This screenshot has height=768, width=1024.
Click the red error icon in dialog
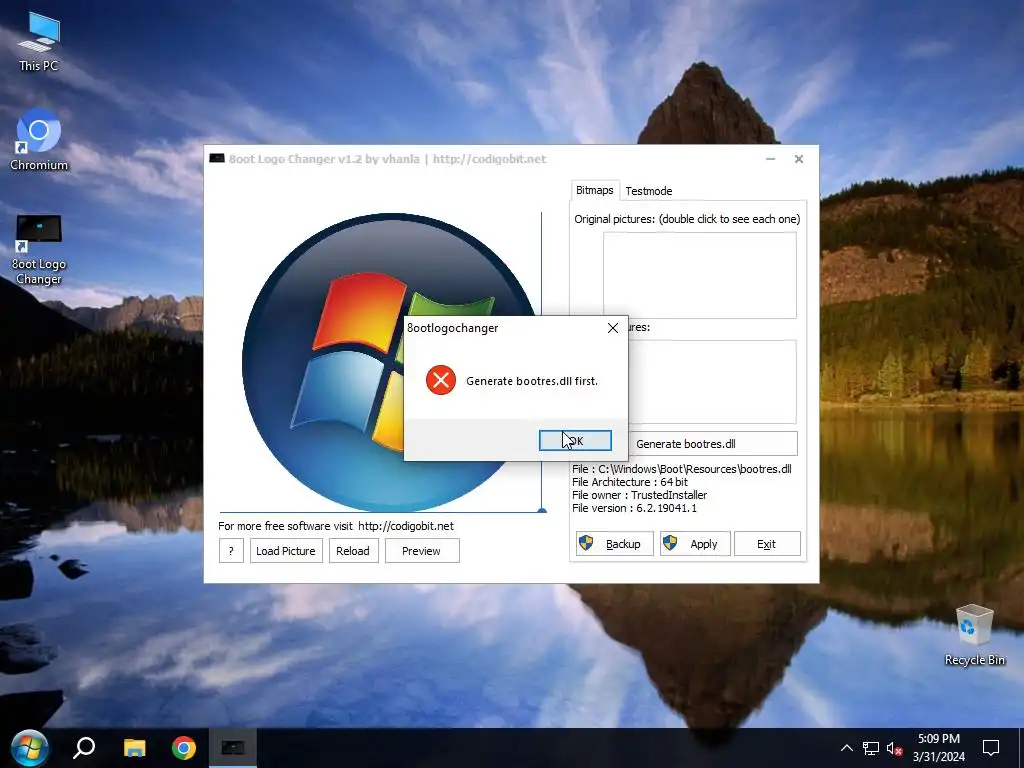[441, 380]
